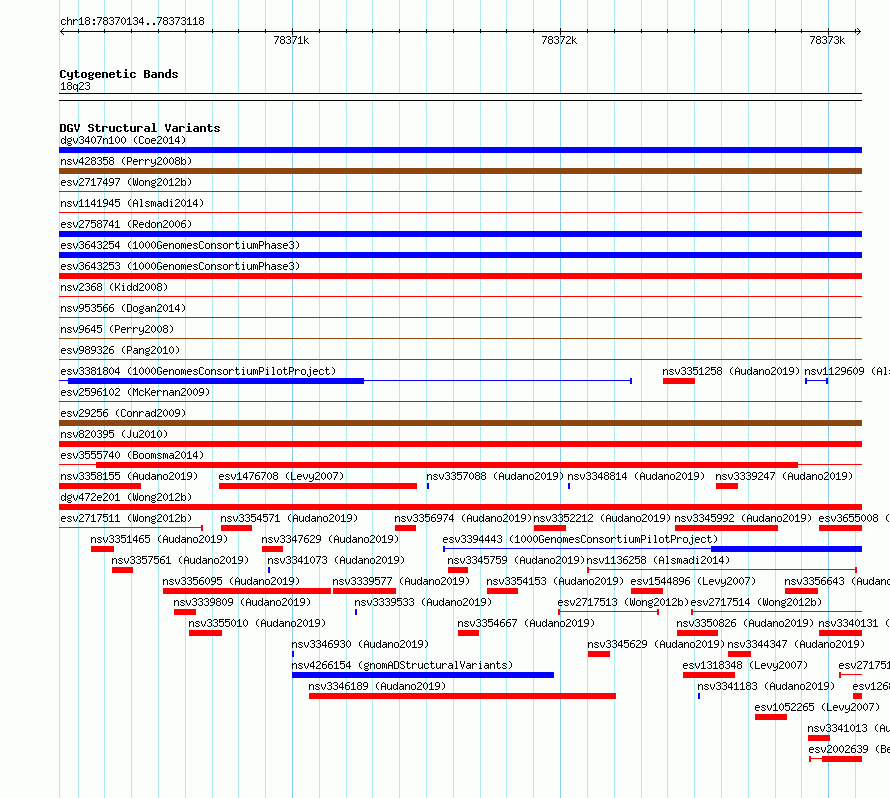890x798 pixels.
Task: Open nsv3354153 (Audano2019) variant
Action: coord(555,581)
